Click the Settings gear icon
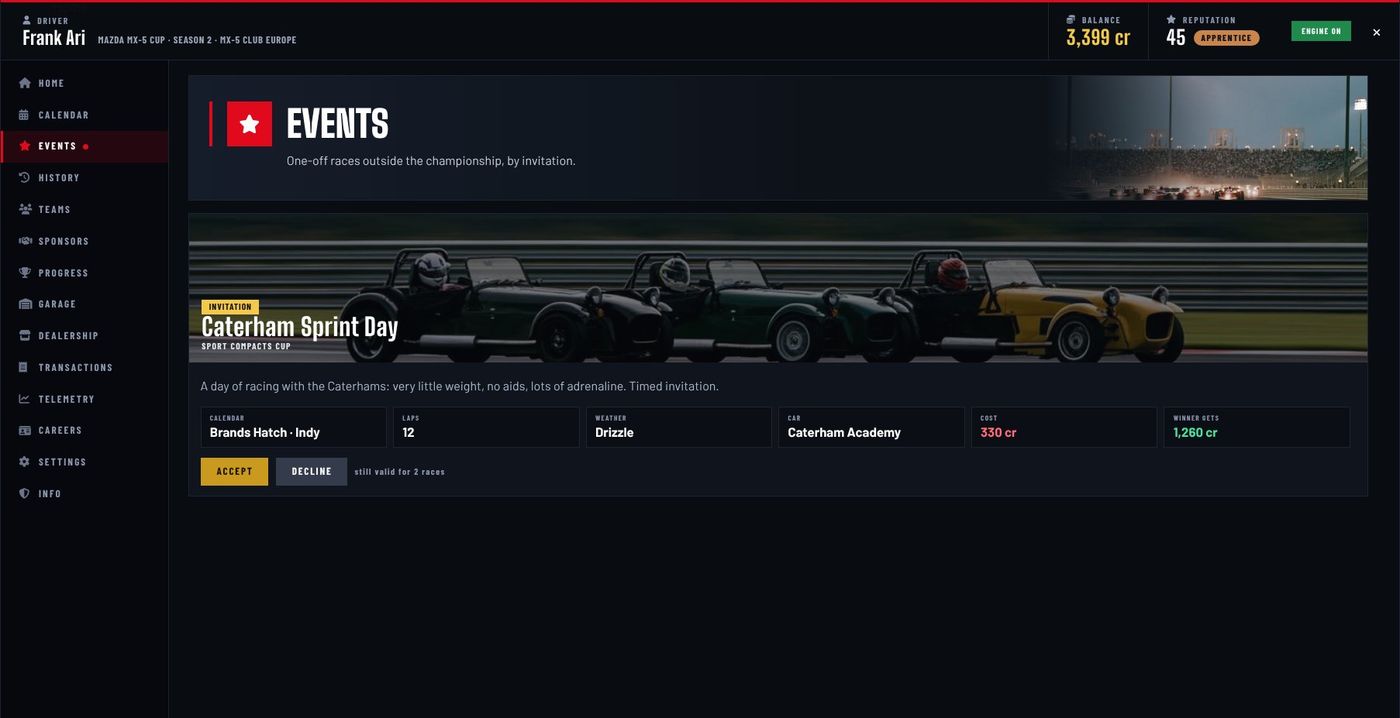The width and height of the screenshot is (1400, 718). 24,462
